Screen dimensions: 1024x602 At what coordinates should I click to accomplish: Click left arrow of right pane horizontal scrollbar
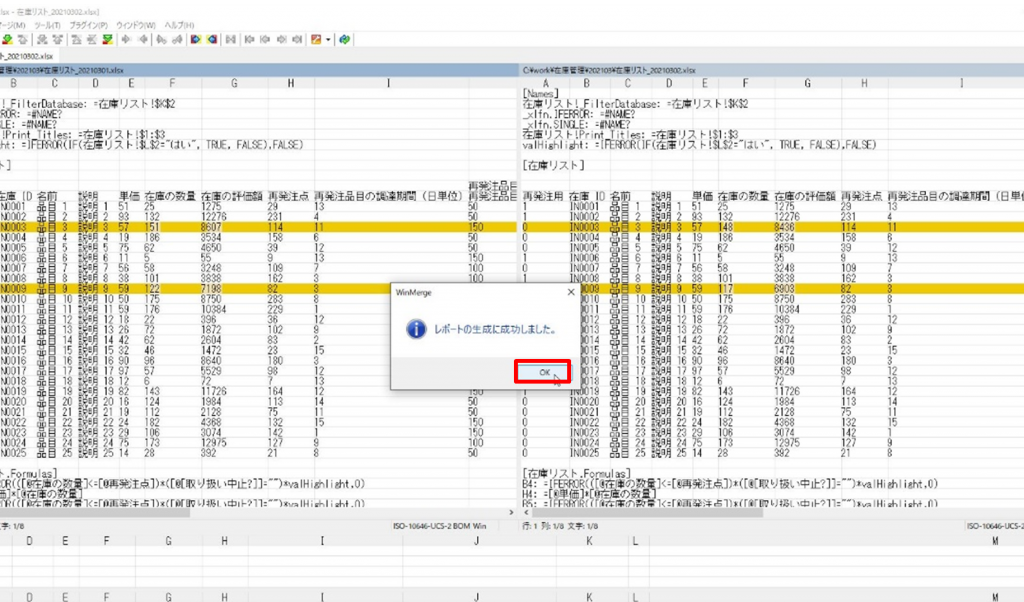(x=526, y=513)
